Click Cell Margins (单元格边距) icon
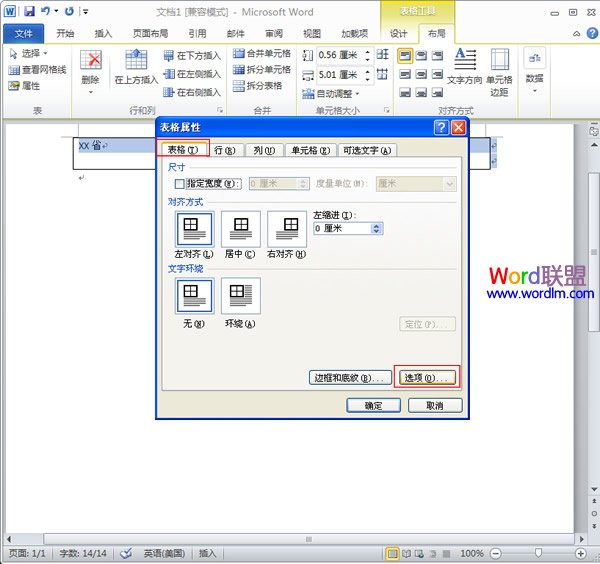Screen dimensions: 600x564 (499, 72)
